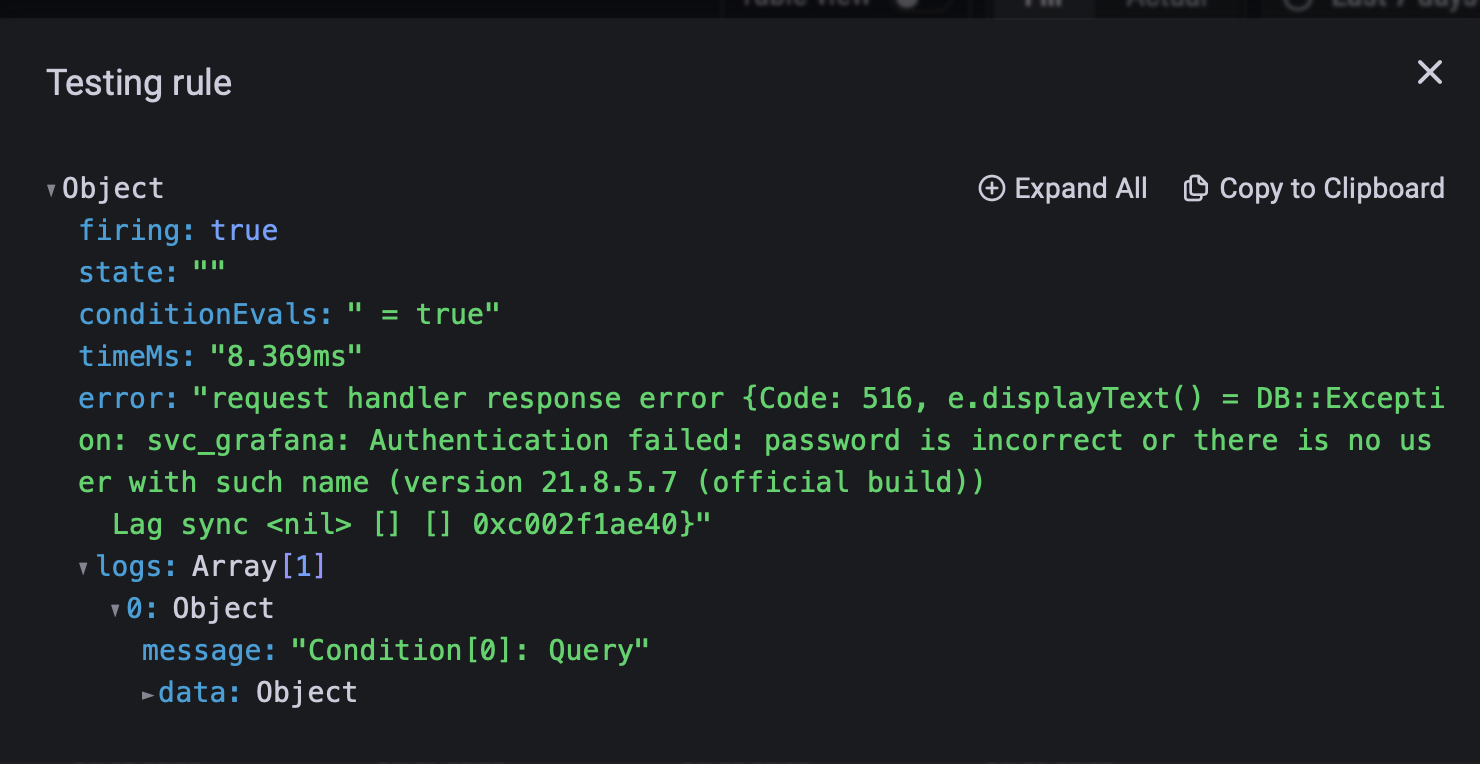Click the Expand All button
1480x764 pixels.
click(x=1063, y=188)
